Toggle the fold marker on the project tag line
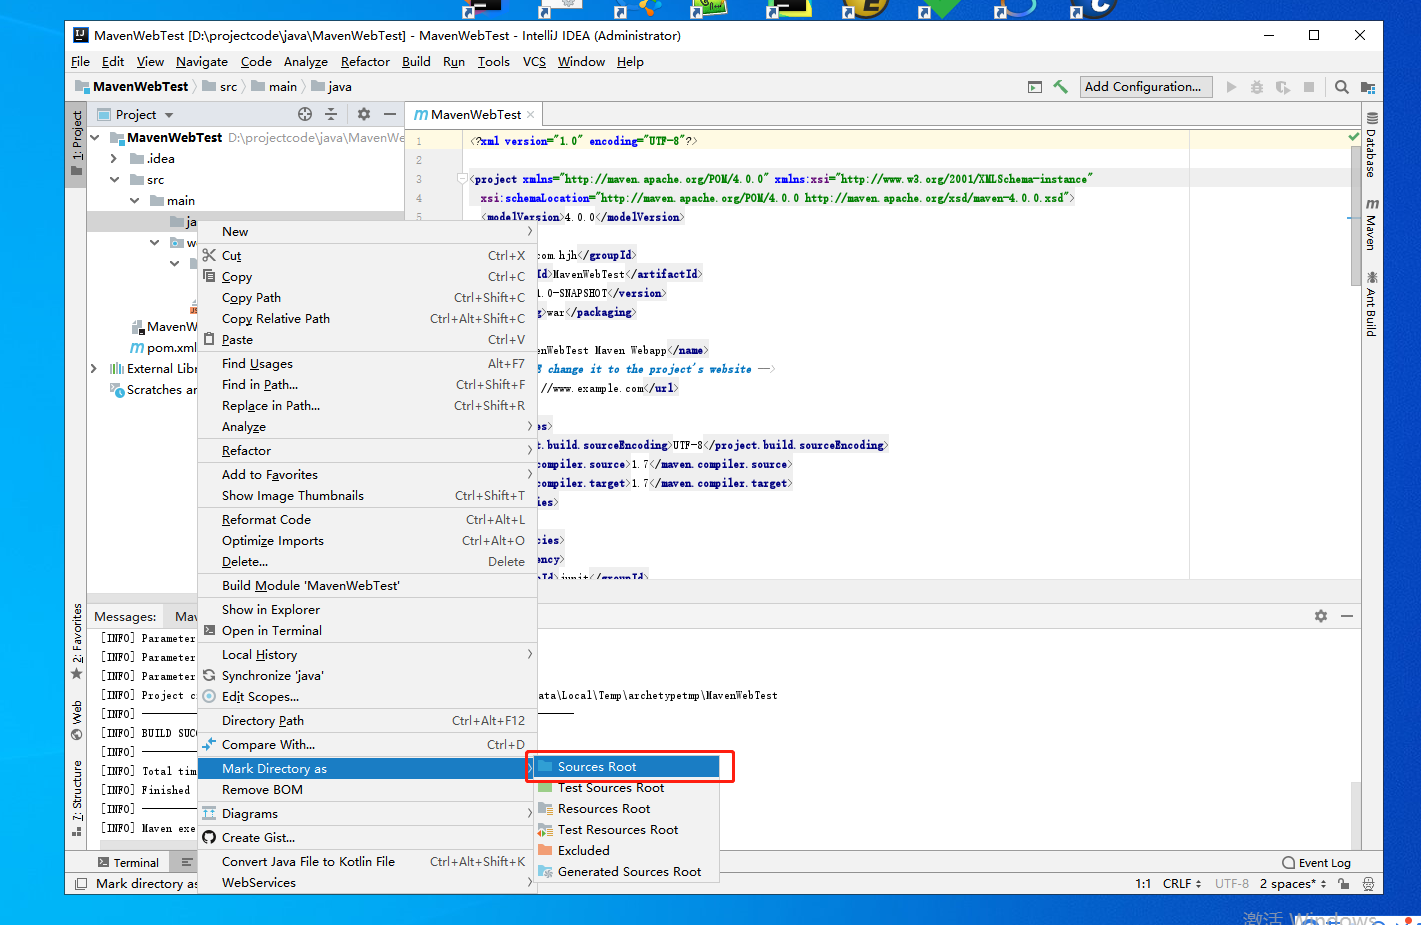 click(x=462, y=179)
